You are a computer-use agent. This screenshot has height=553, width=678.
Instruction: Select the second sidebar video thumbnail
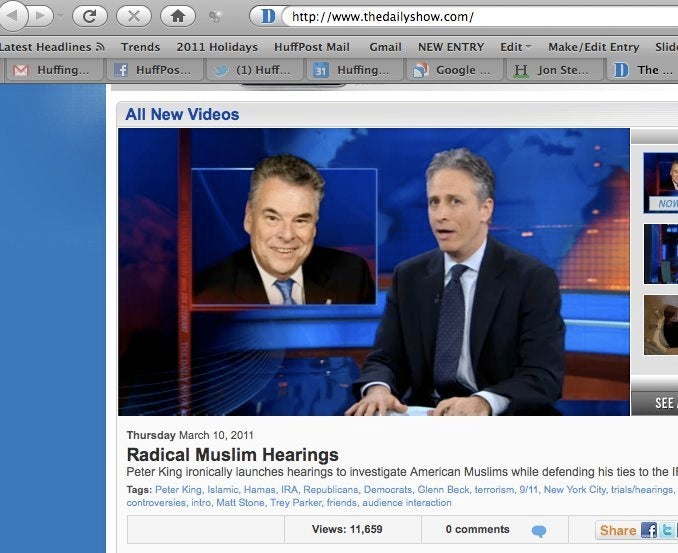661,254
